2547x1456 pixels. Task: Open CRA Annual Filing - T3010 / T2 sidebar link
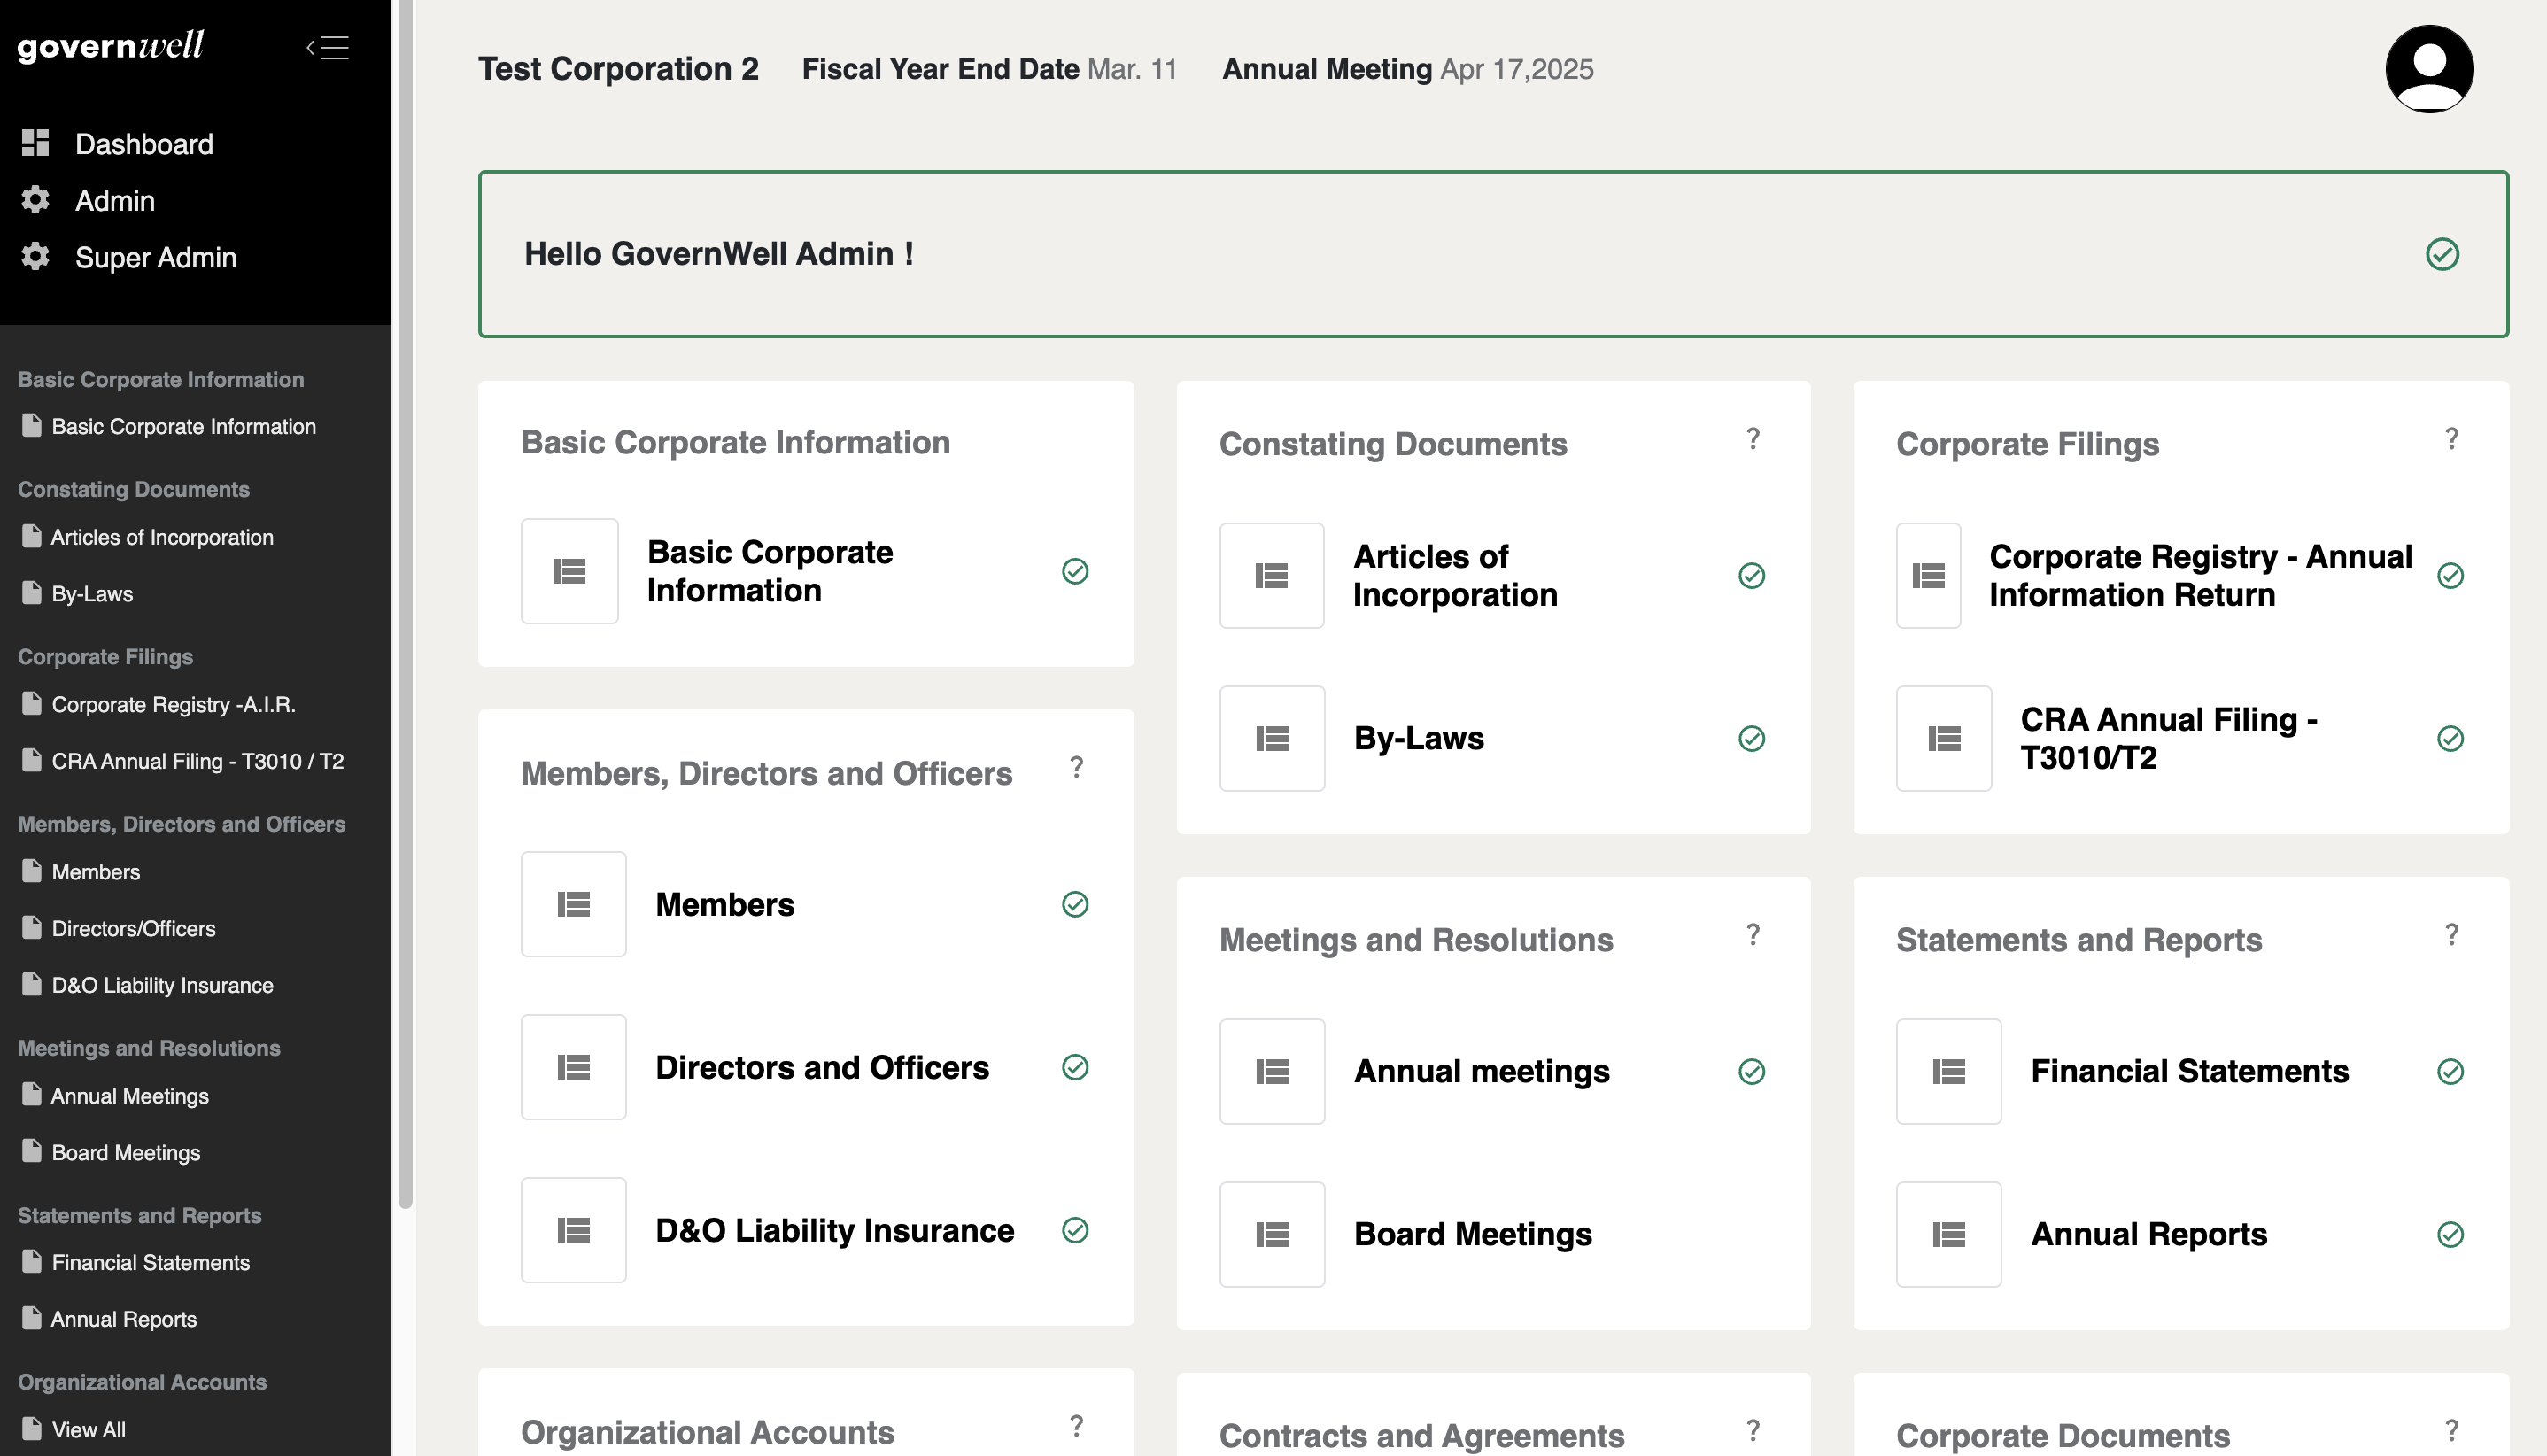coord(197,761)
